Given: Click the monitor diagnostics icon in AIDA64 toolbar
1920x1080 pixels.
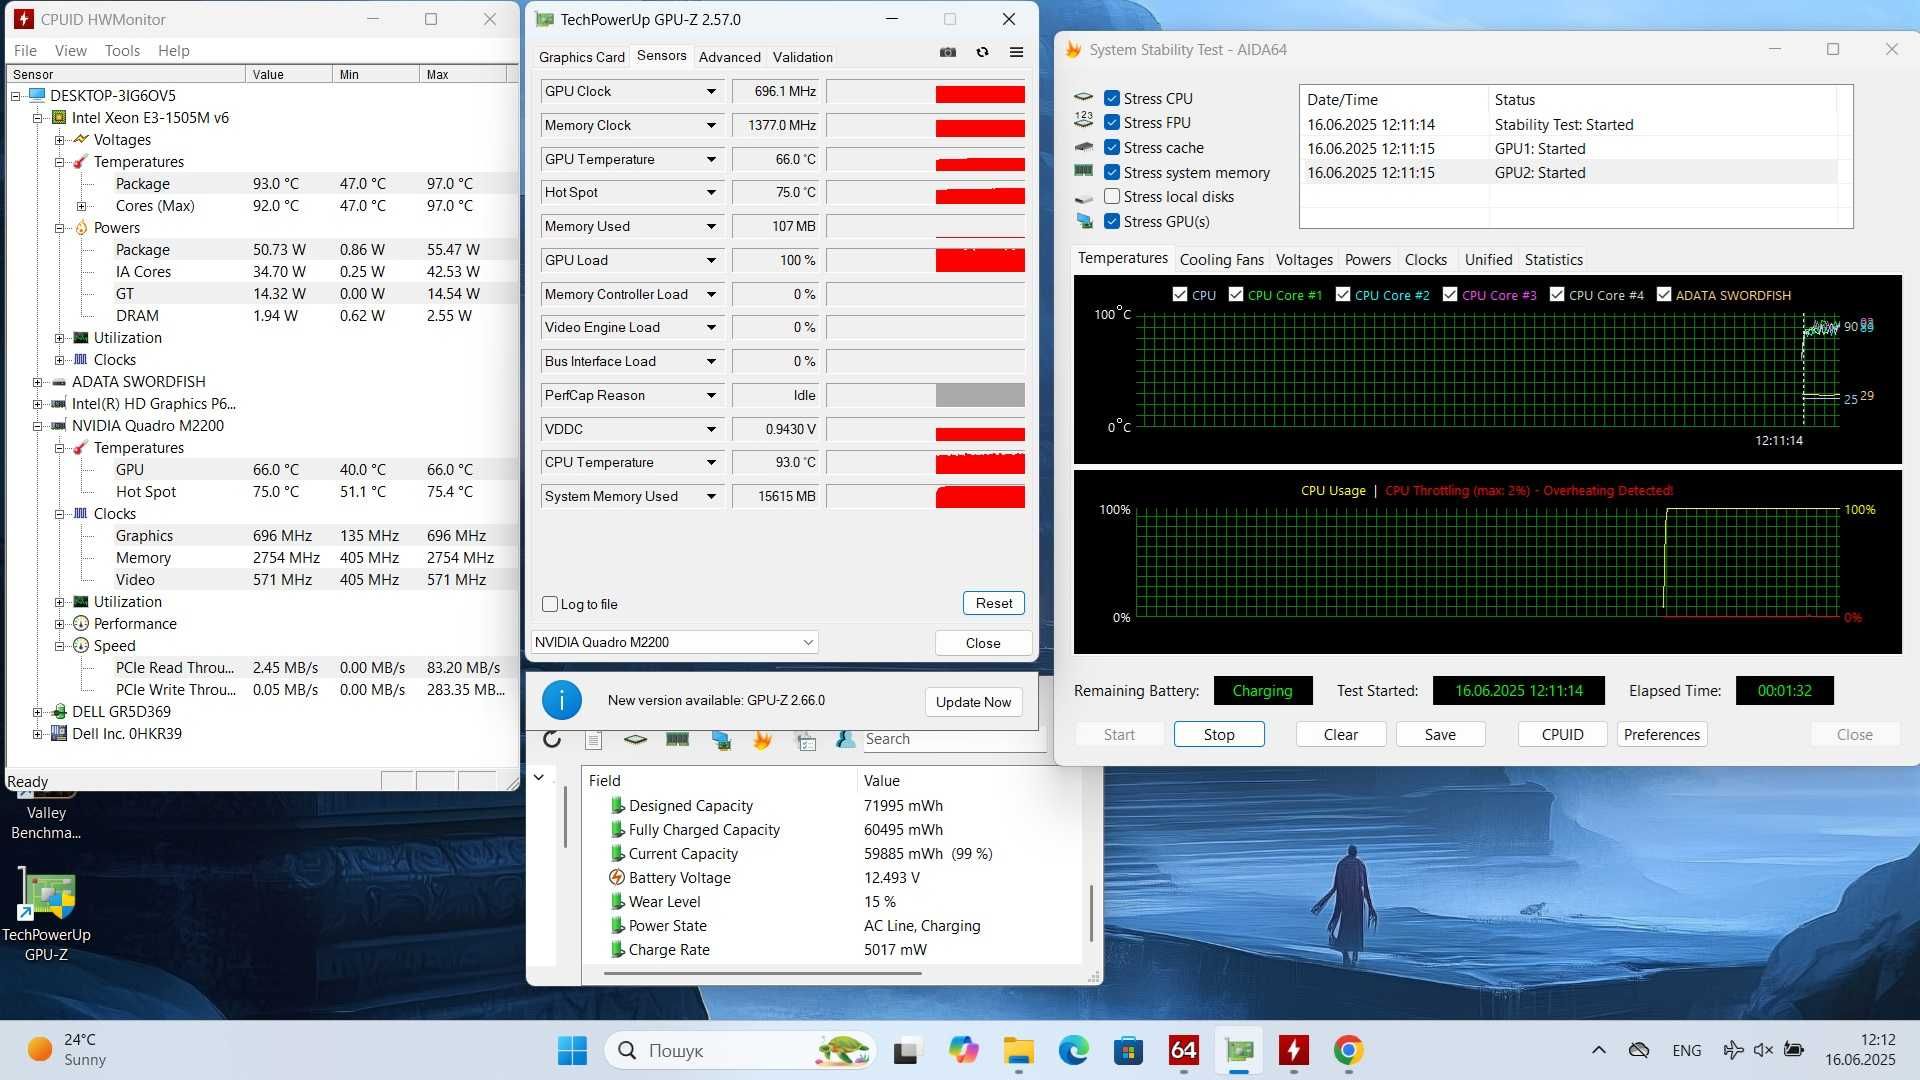Looking at the screenshot, I should 720,739.
